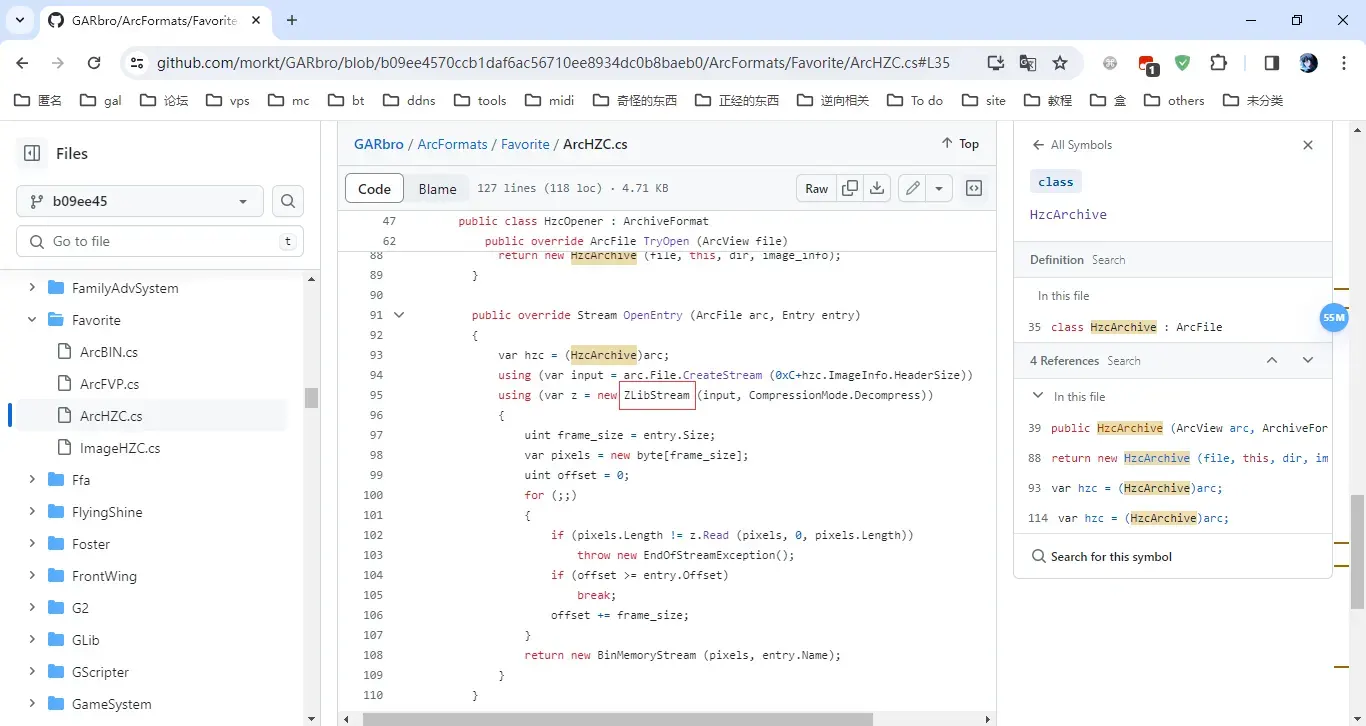
Task: Close the symbols panel
Action: [x=1308, y=145]
